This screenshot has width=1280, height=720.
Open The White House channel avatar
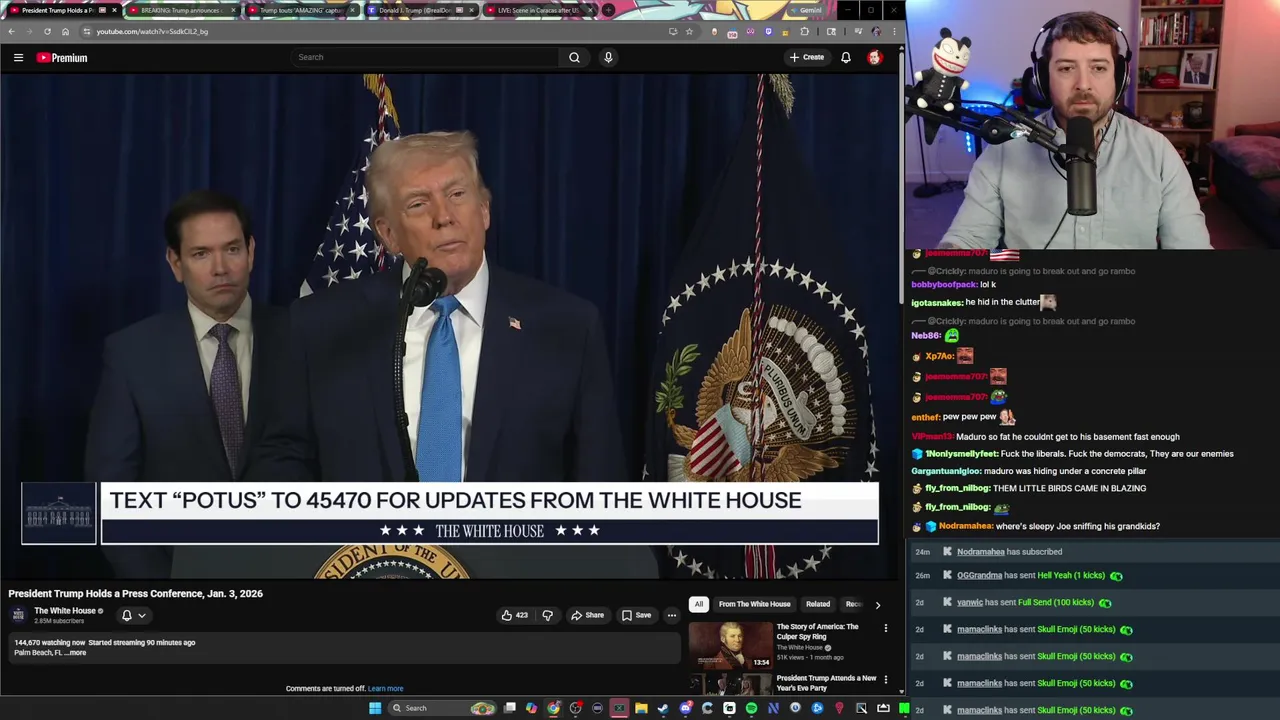click(x=18, y=615)
